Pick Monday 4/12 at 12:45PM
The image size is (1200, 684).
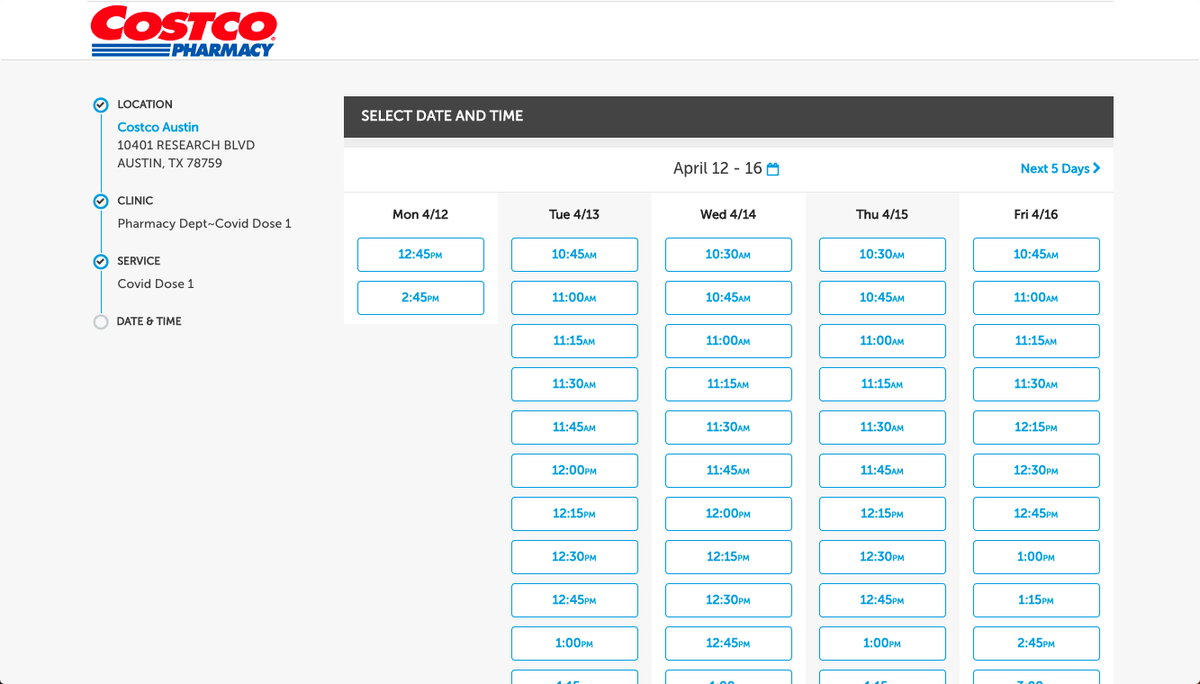[x=420, y=254]
